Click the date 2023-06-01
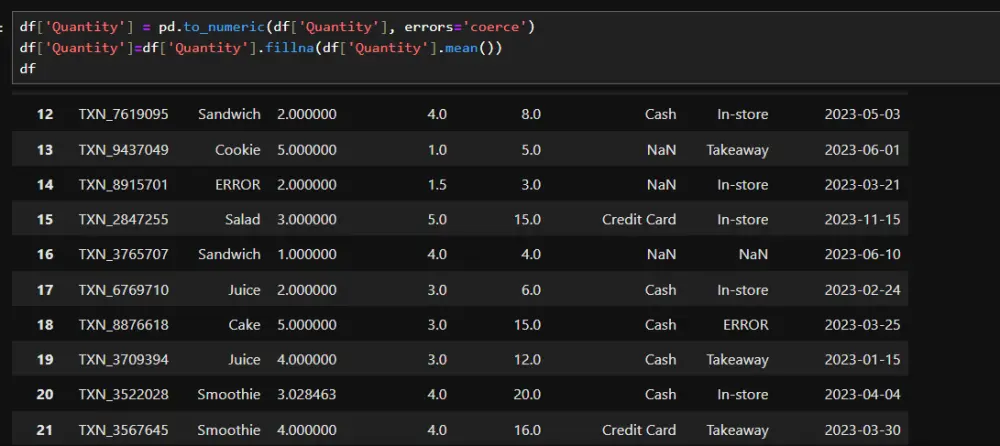Screen dimensions: 1000x446 point(862,150)
